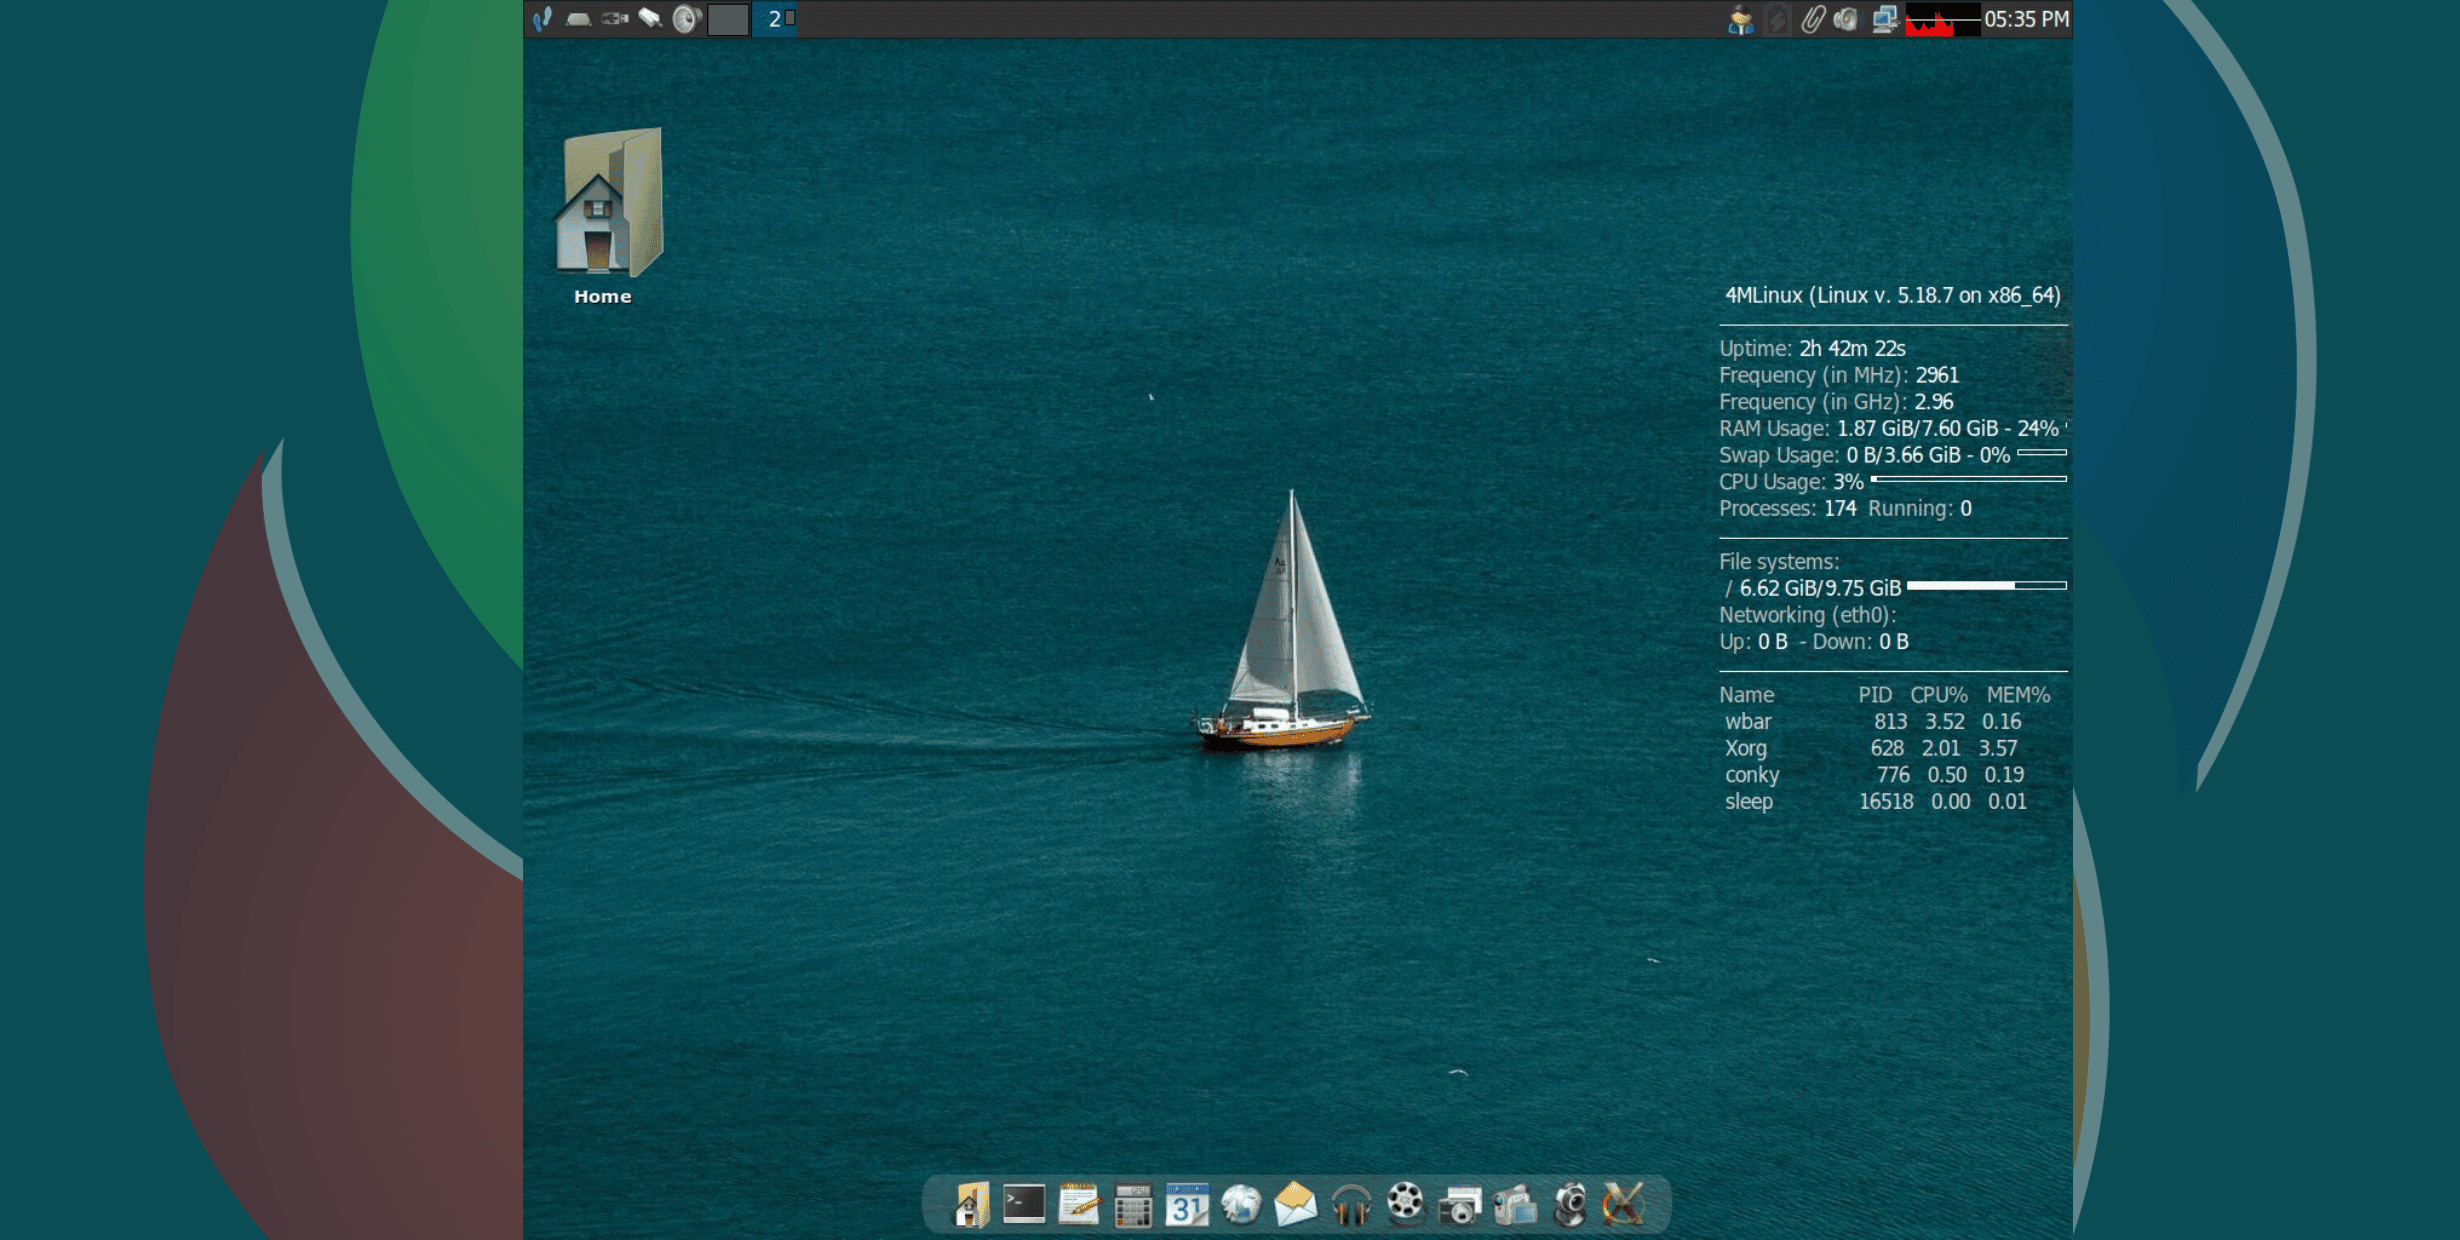
Task: Launch the terminal from the dock
Action: (x=1024, y=1205)
